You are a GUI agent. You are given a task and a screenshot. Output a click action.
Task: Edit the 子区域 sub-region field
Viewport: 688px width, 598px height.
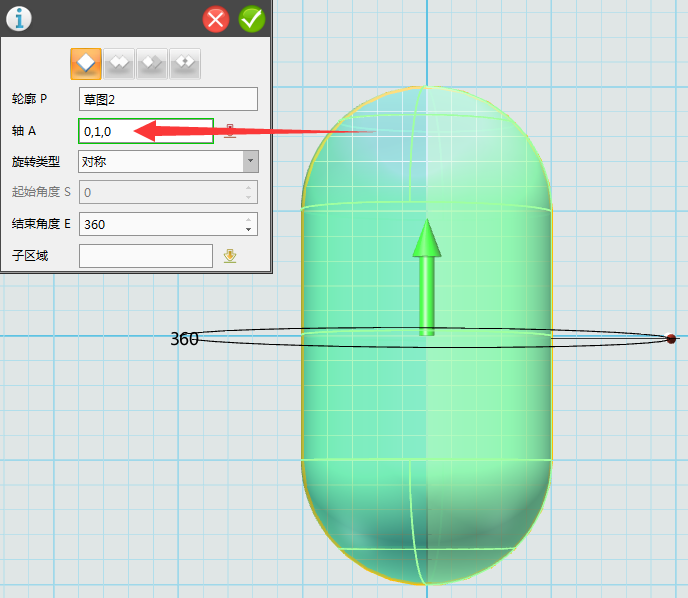pos(146,256)
